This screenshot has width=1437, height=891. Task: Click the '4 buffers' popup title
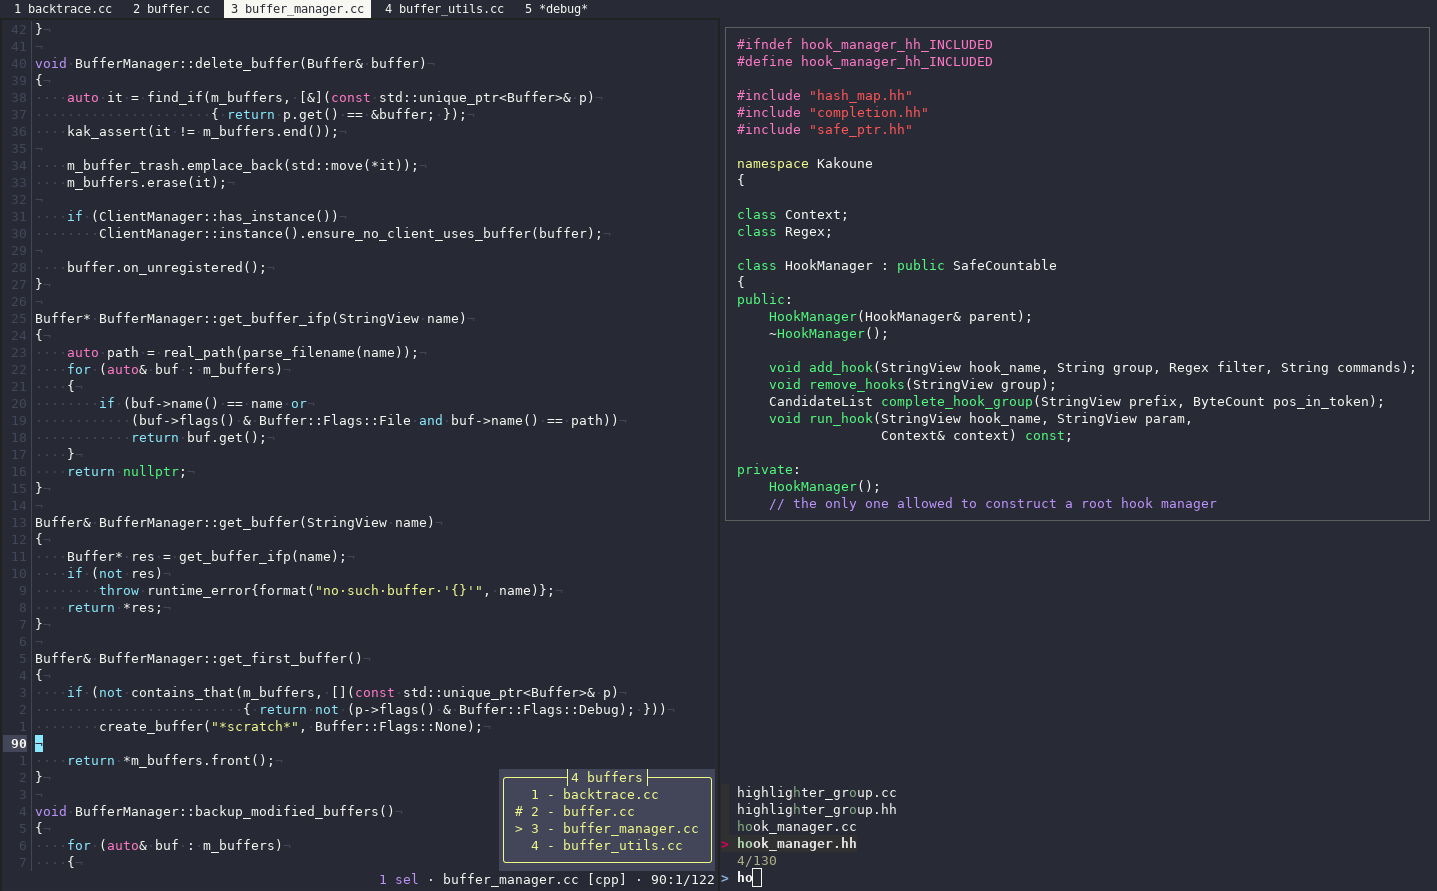[607, 778]
